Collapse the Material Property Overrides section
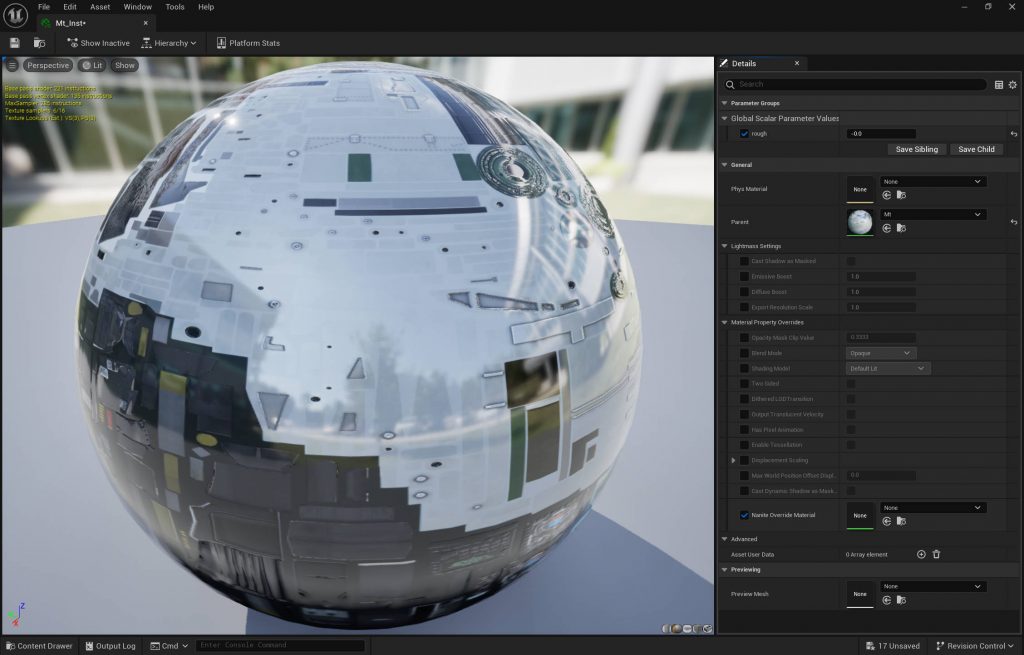The image size is (1024, 655). point(724,323)
